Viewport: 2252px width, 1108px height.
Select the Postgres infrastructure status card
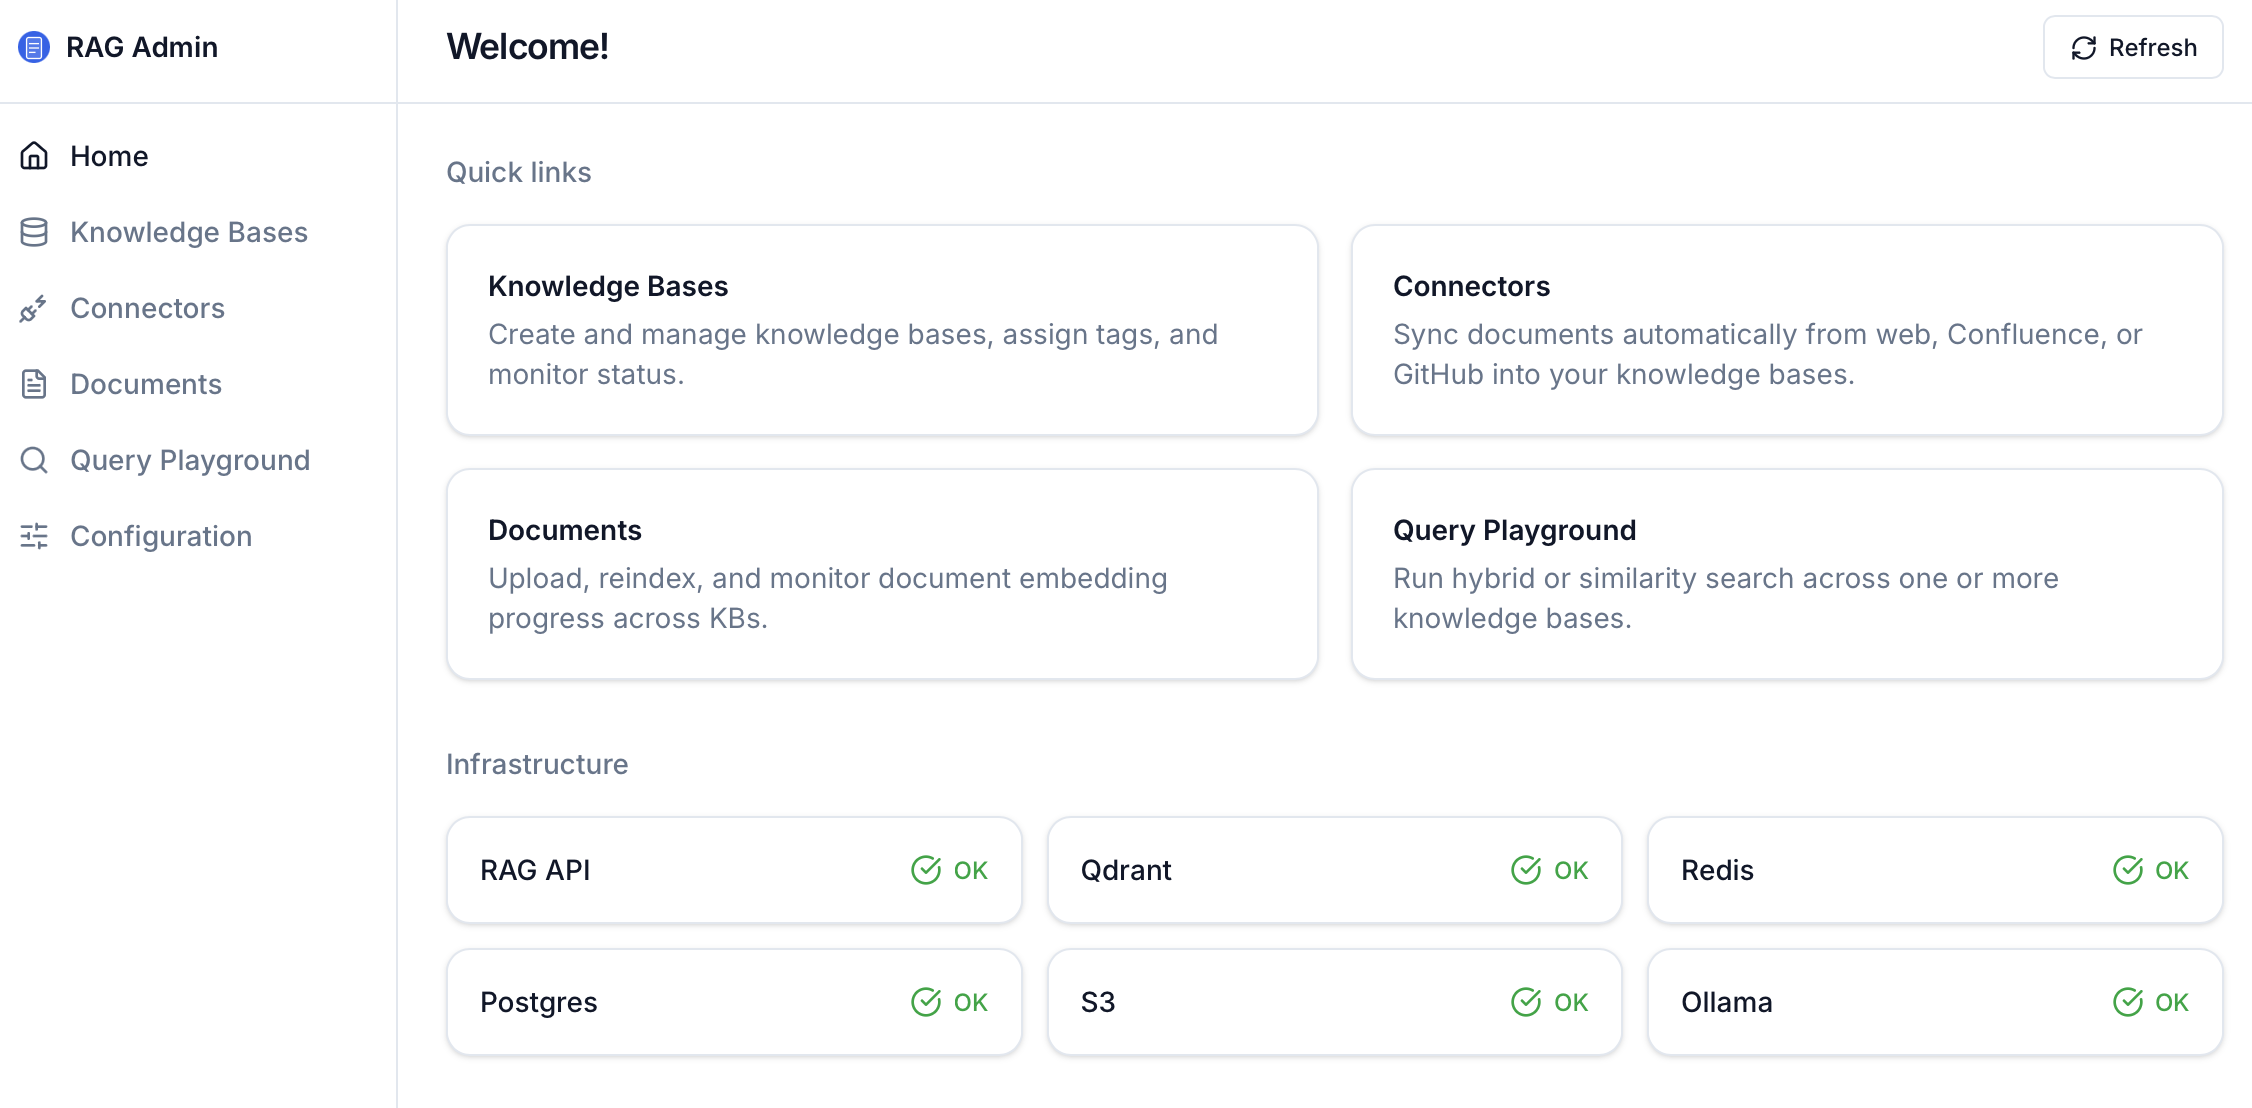(x=734, y=1002)
